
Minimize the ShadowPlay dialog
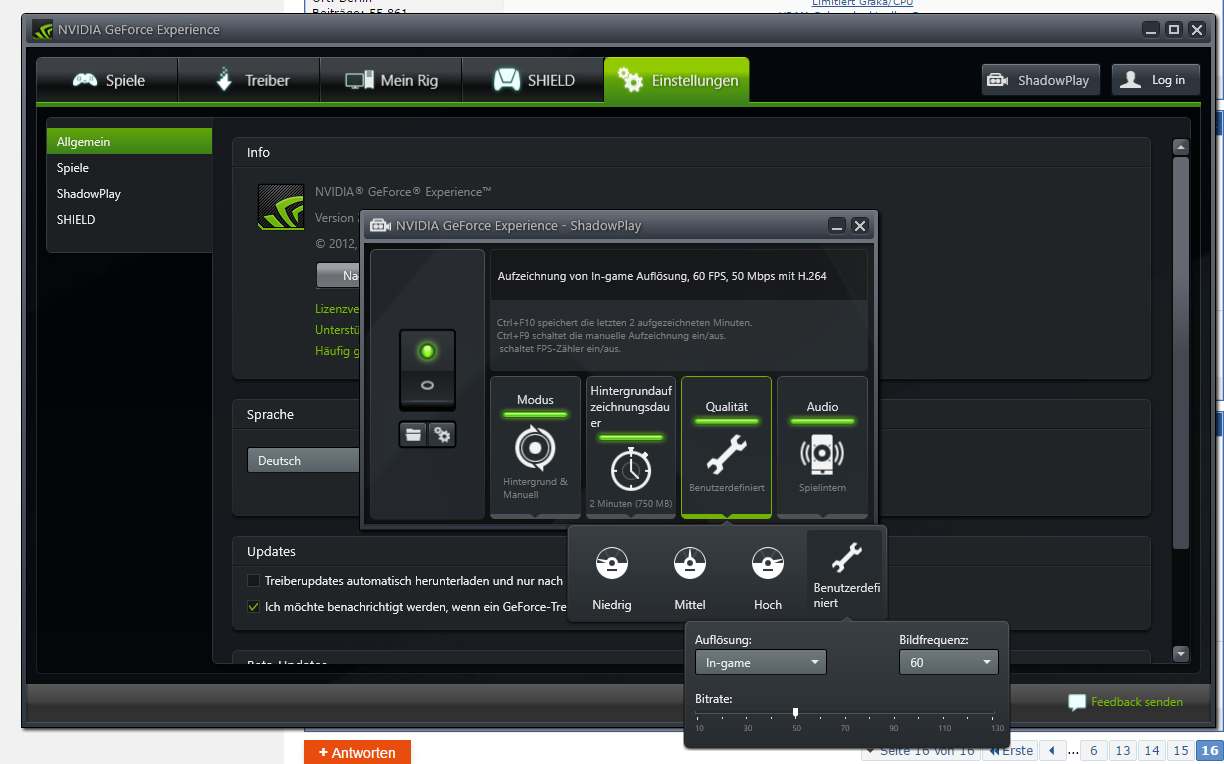[837, 226]
